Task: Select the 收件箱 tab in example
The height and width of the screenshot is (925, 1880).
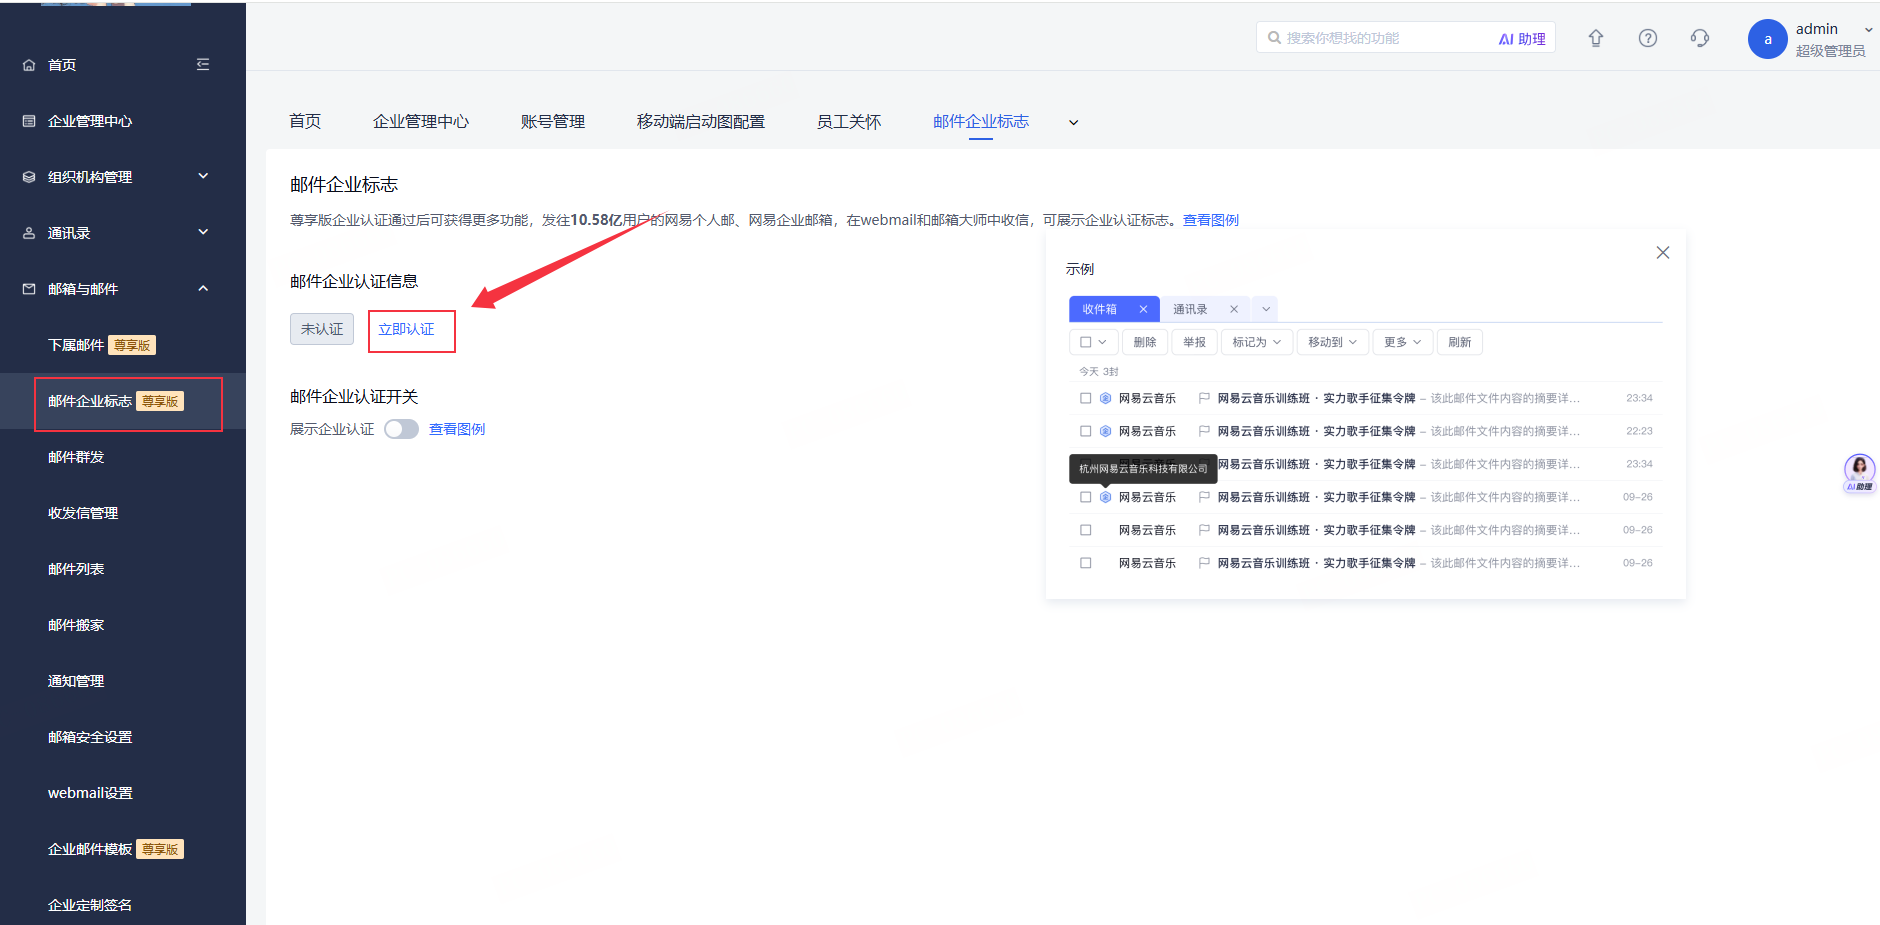Action: pos(1100,309)
